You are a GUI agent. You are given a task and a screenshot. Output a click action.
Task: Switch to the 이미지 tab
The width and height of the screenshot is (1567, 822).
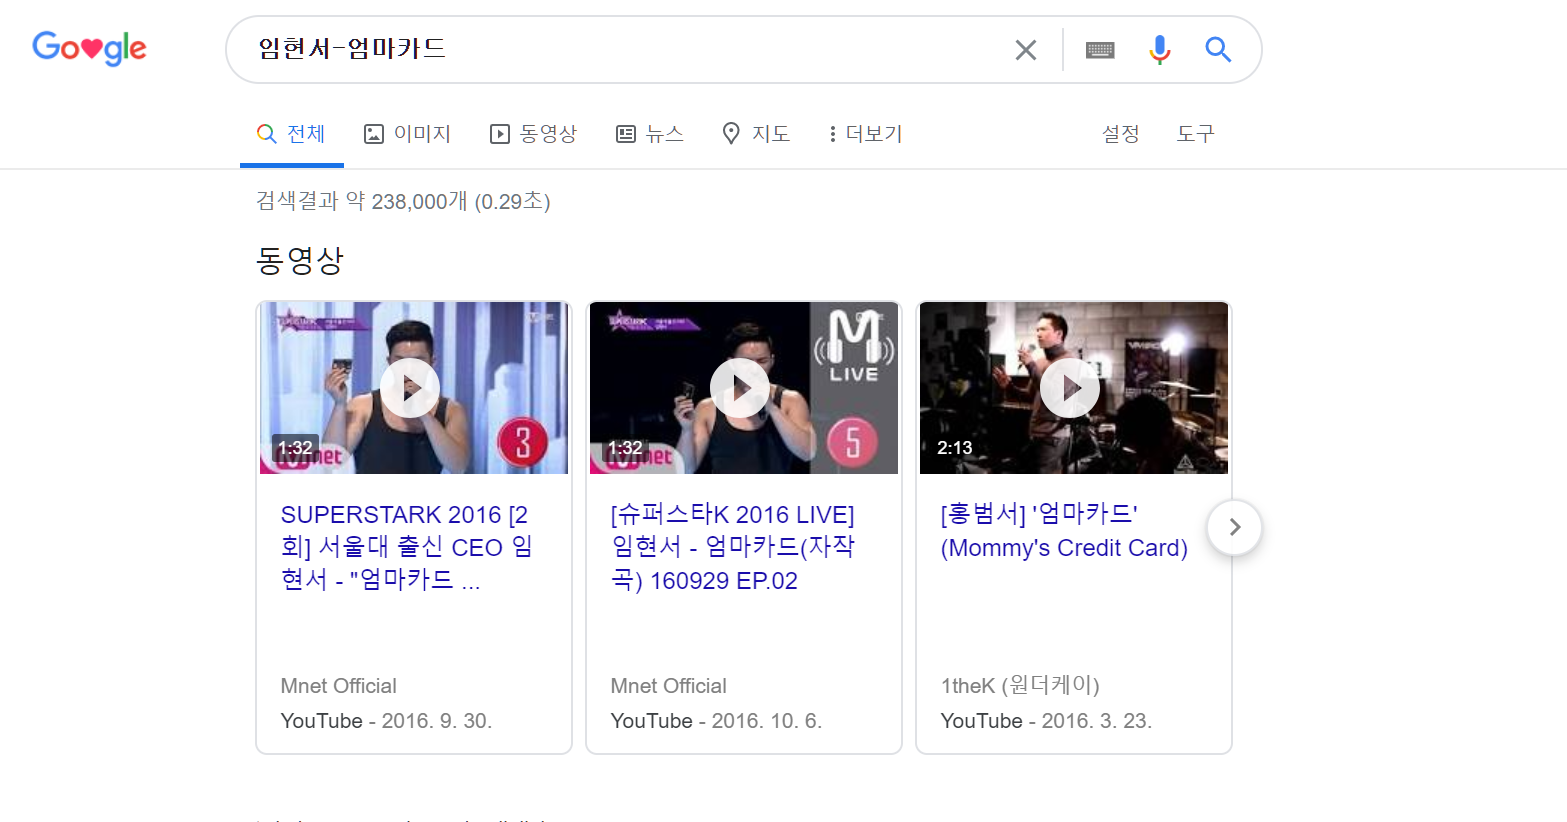coord(407,134)
